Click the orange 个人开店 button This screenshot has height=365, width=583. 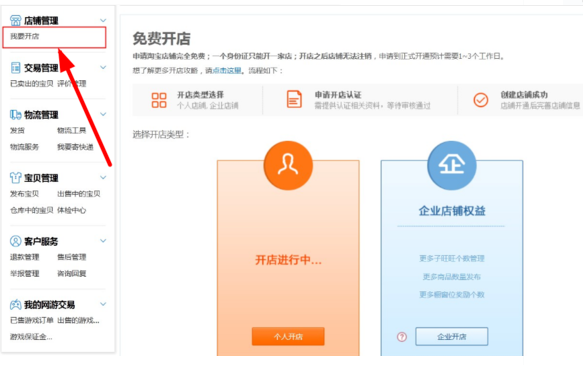288,336
